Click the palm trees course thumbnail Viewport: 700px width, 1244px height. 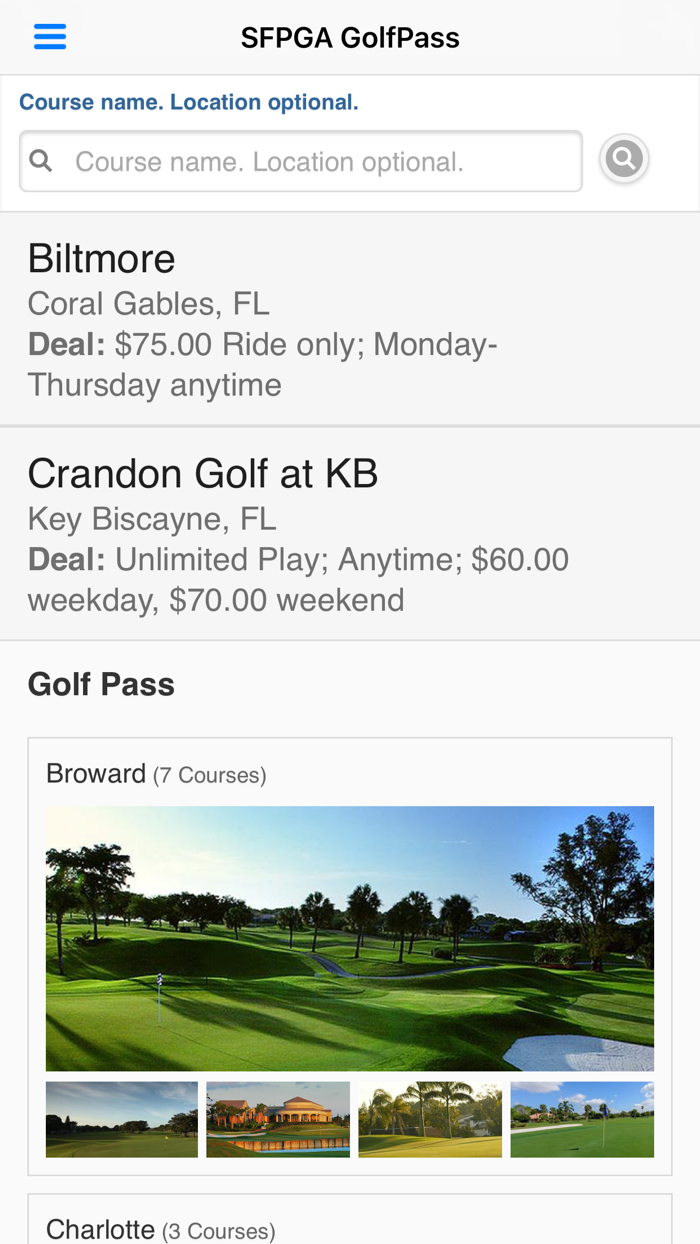[x=430, y=1118]
